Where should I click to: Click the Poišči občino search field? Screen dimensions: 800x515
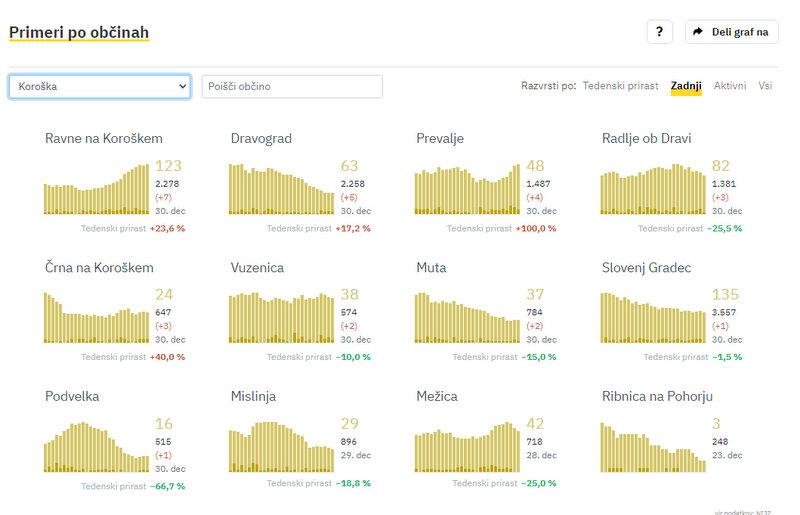pos(292,86)
